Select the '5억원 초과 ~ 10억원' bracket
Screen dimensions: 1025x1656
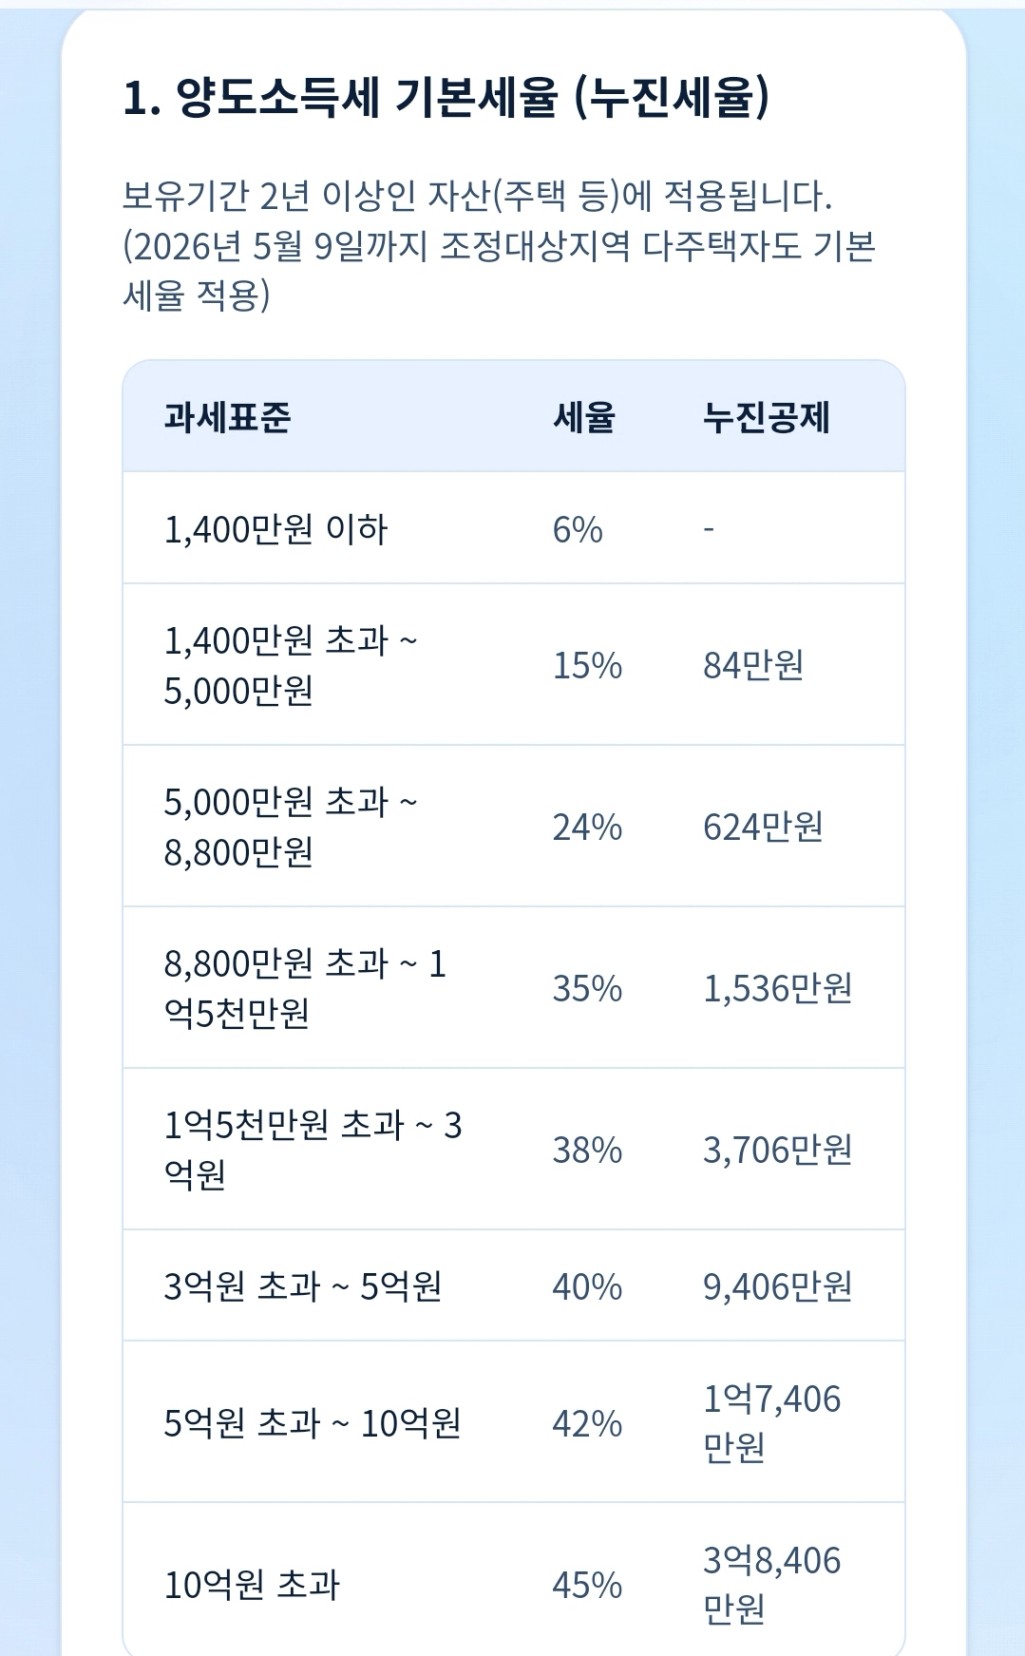click(312, 1422)
